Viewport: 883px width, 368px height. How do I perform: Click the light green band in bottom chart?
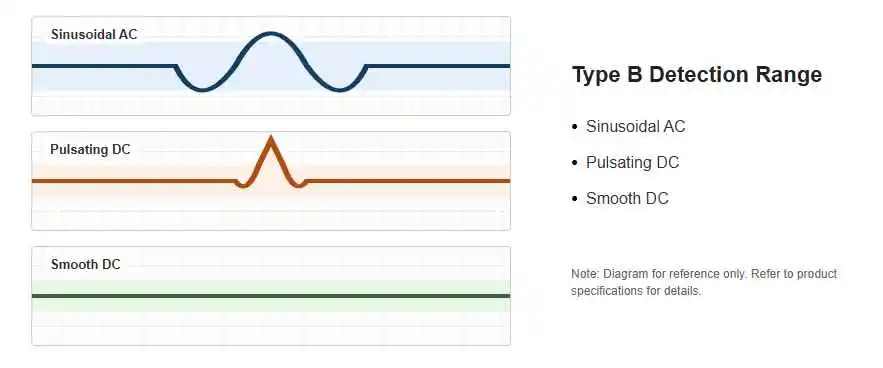pos(271,304)
